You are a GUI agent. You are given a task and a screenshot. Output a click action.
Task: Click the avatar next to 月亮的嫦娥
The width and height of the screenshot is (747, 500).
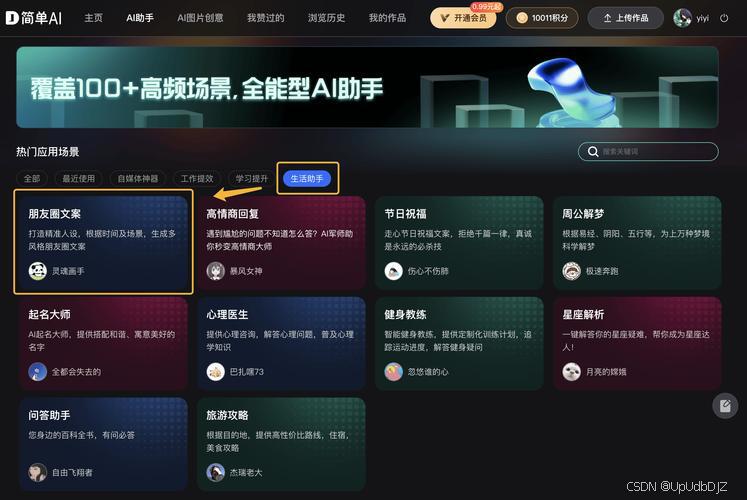(571, 372)
